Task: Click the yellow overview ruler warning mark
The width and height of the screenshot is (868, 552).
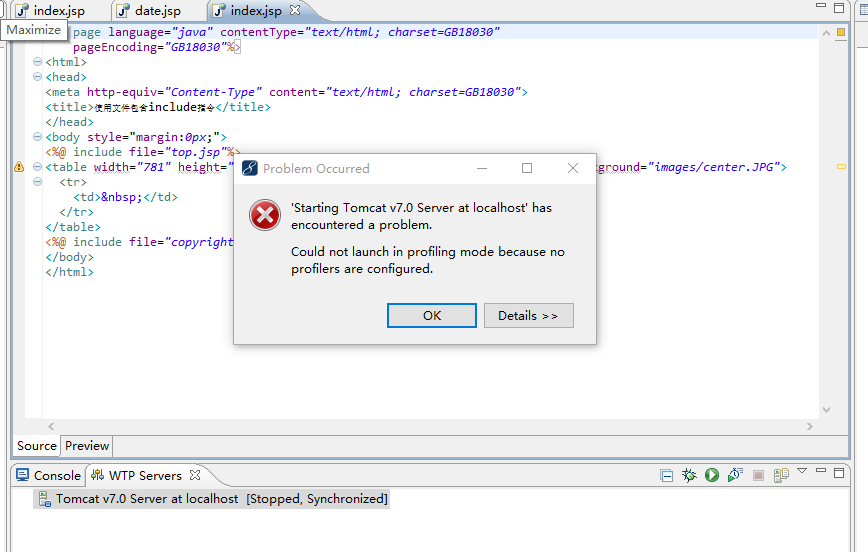Action: pyautogui.click(x=841, y=166)
